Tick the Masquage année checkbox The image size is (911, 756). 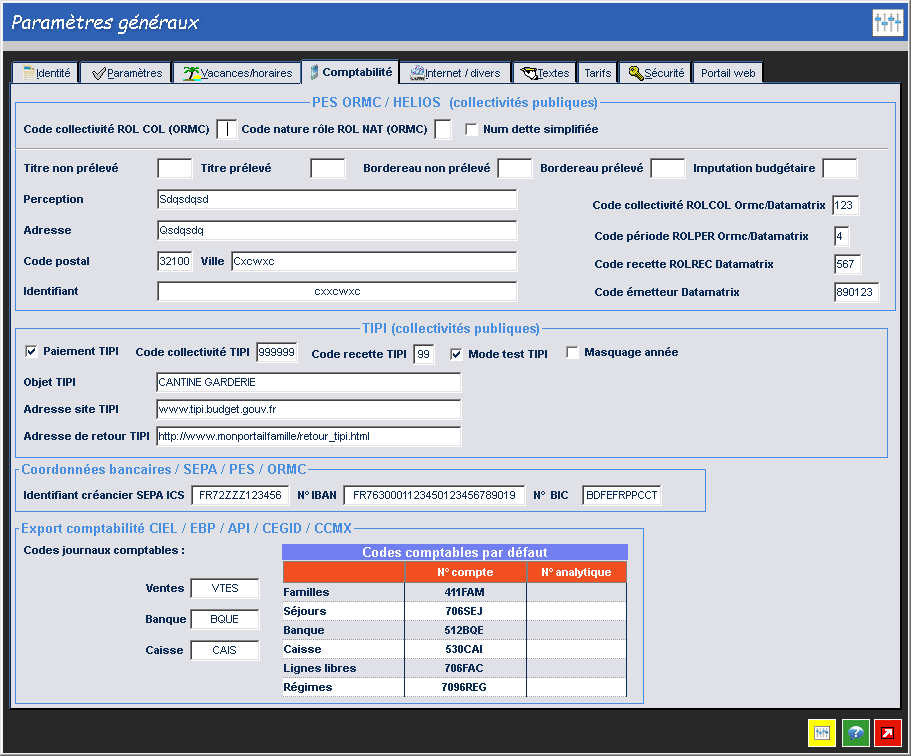pos(573,352)
